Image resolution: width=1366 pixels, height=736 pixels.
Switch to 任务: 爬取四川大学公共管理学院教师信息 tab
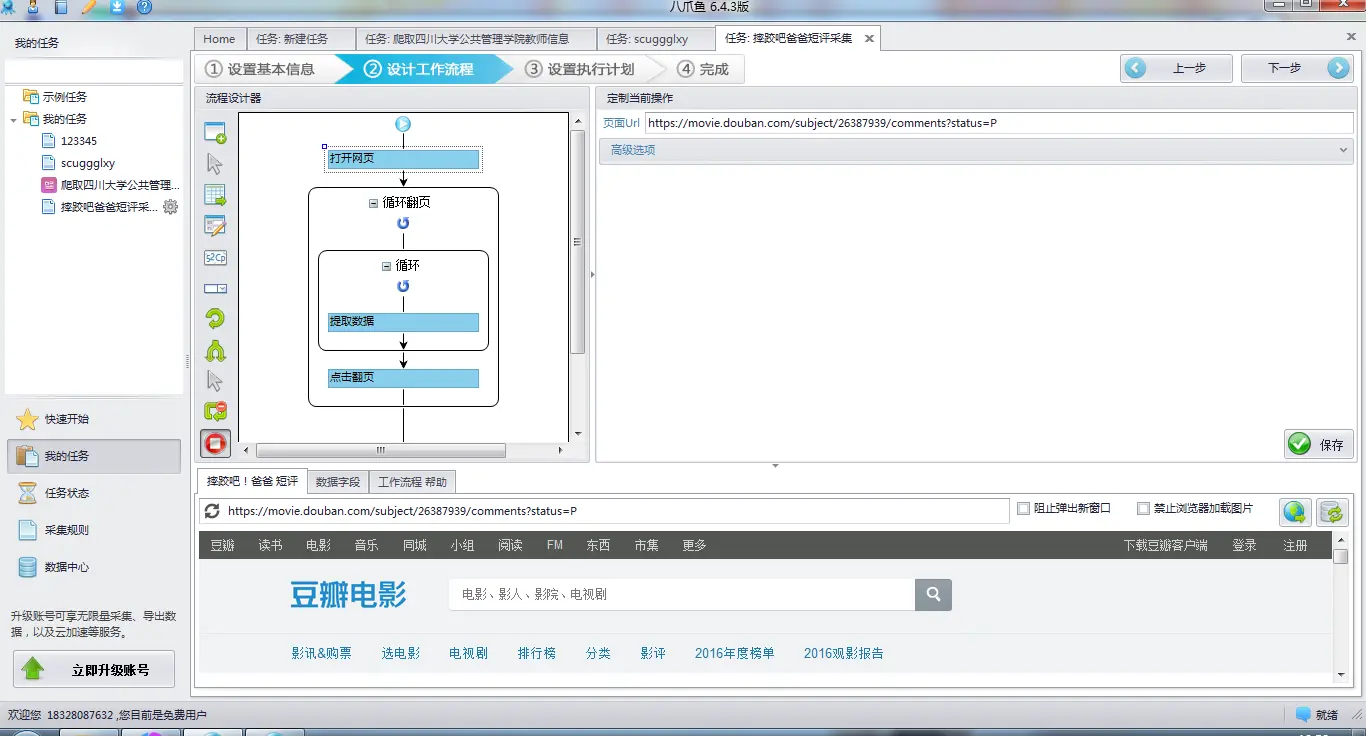pos(476,39)
